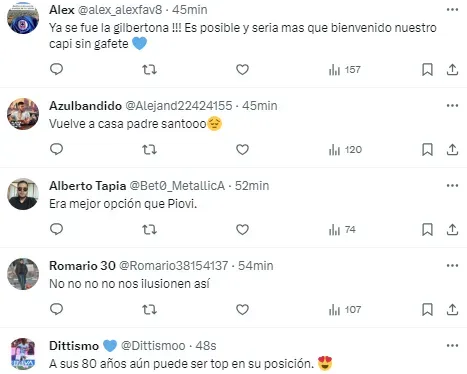Retweet Alex's post about capi sin gafete

[149, 70]
